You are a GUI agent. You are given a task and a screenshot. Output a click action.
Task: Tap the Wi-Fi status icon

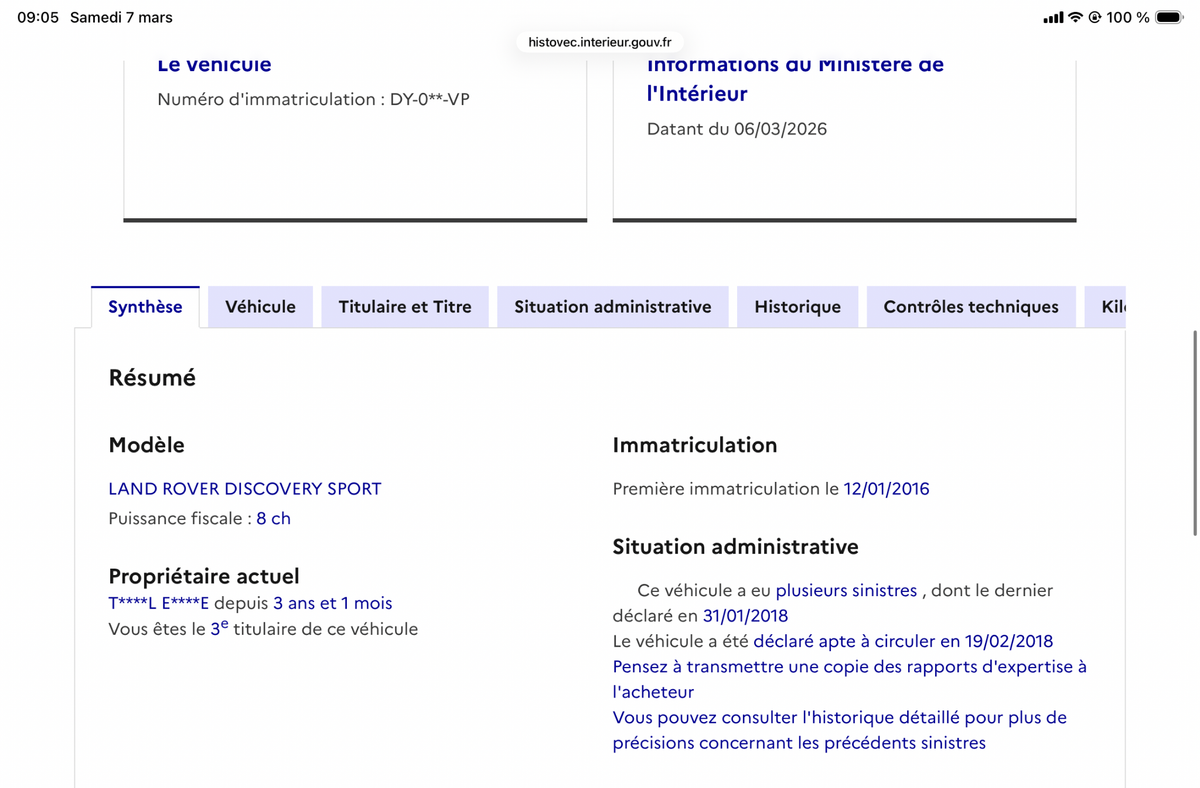(1076, 17)
